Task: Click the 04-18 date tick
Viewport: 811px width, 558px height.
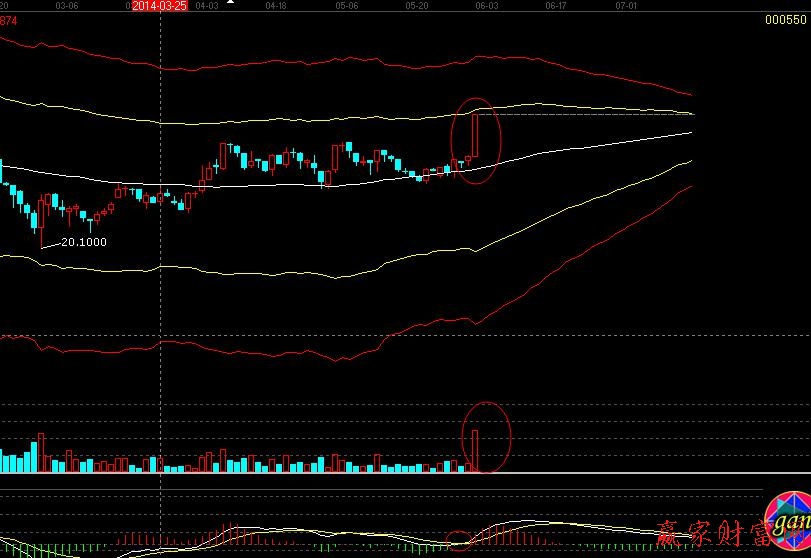Action: click(x=277, y=6)
